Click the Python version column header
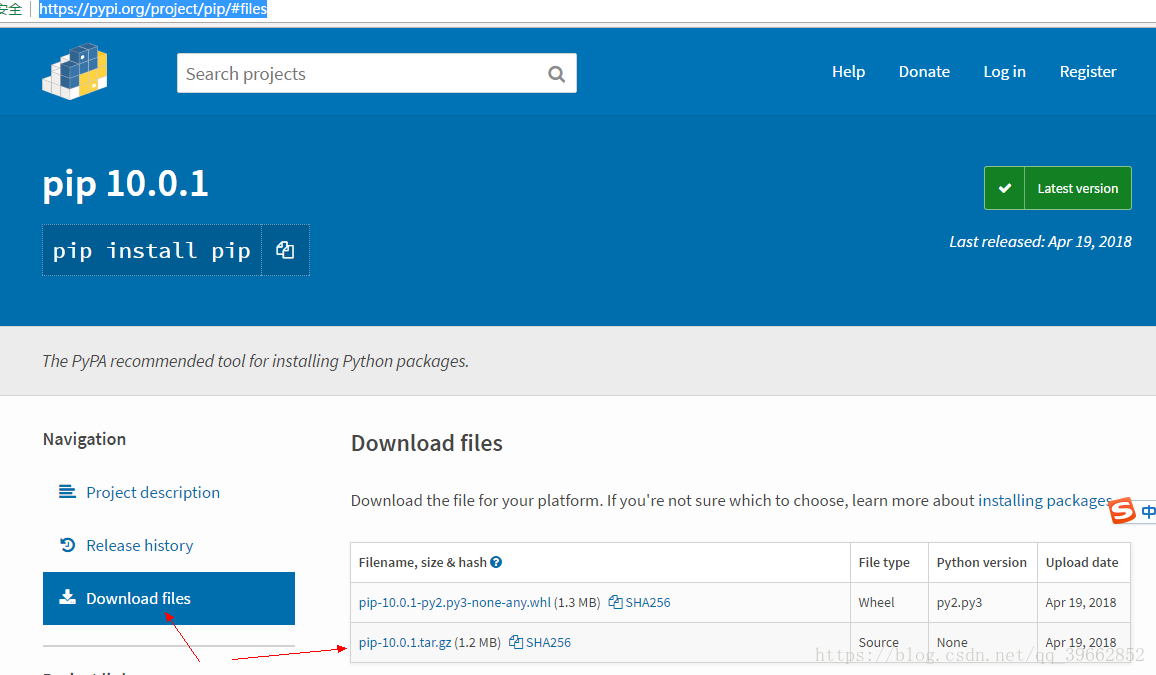The width and height of the screenshot is (1156, 675). tap(981, 562)
